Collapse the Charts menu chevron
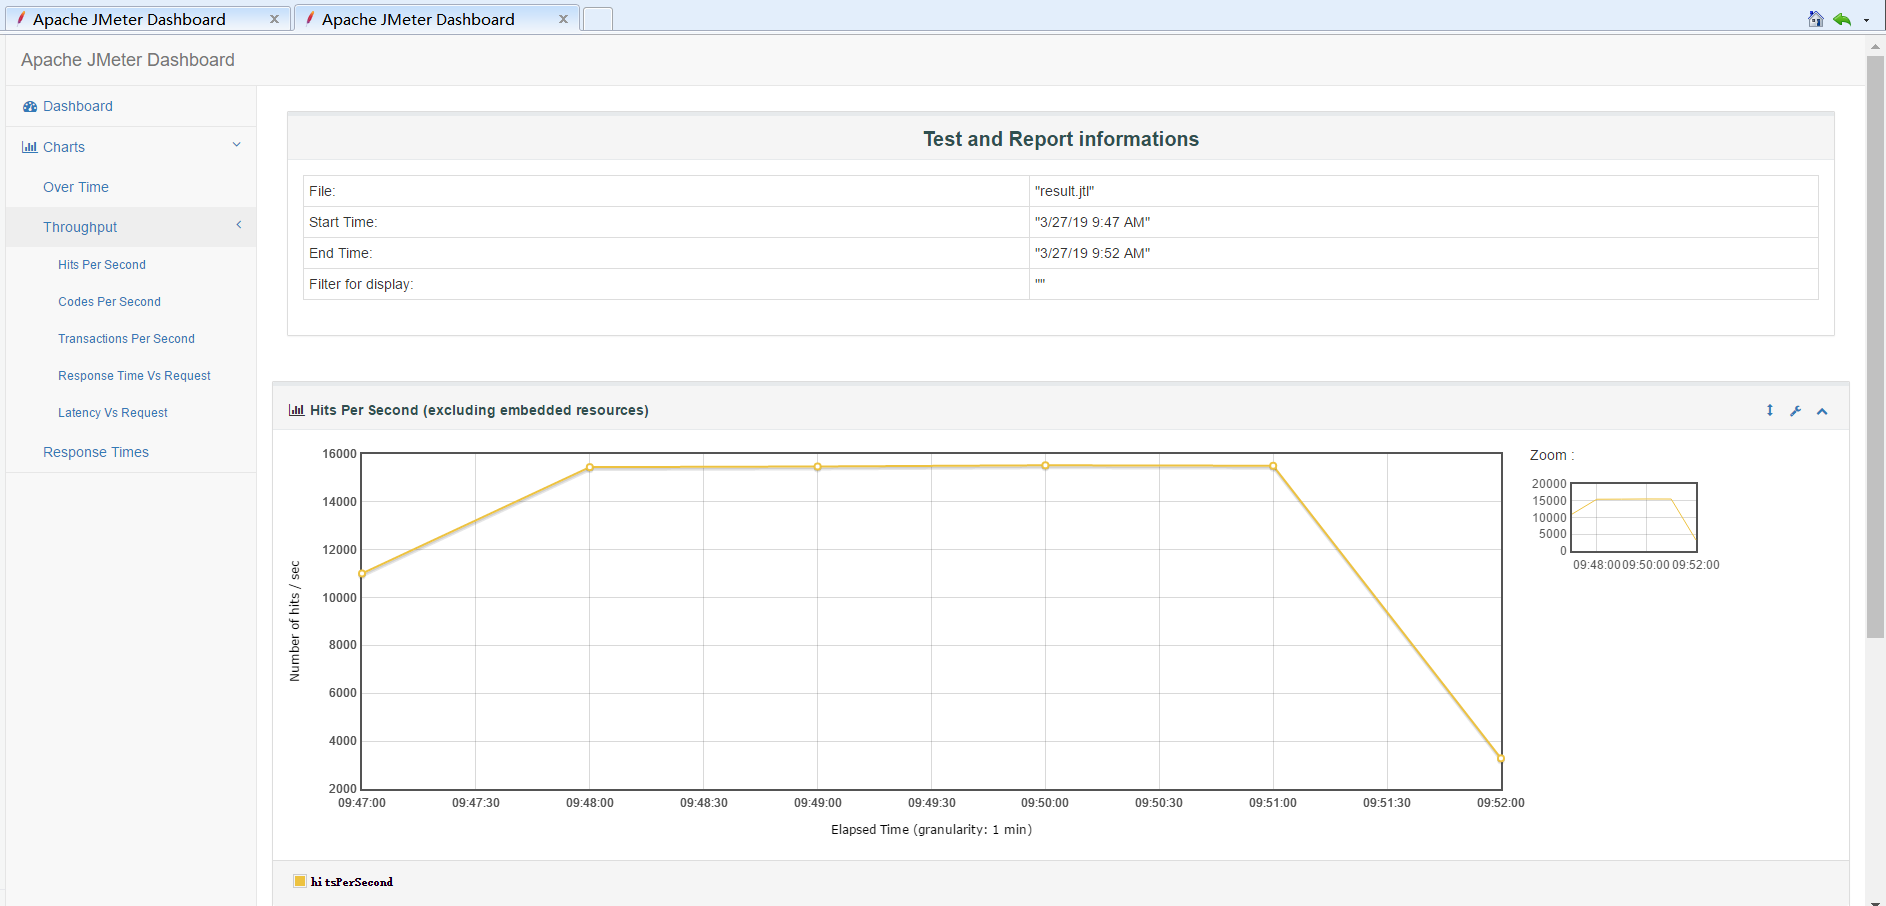 (237, 145)
